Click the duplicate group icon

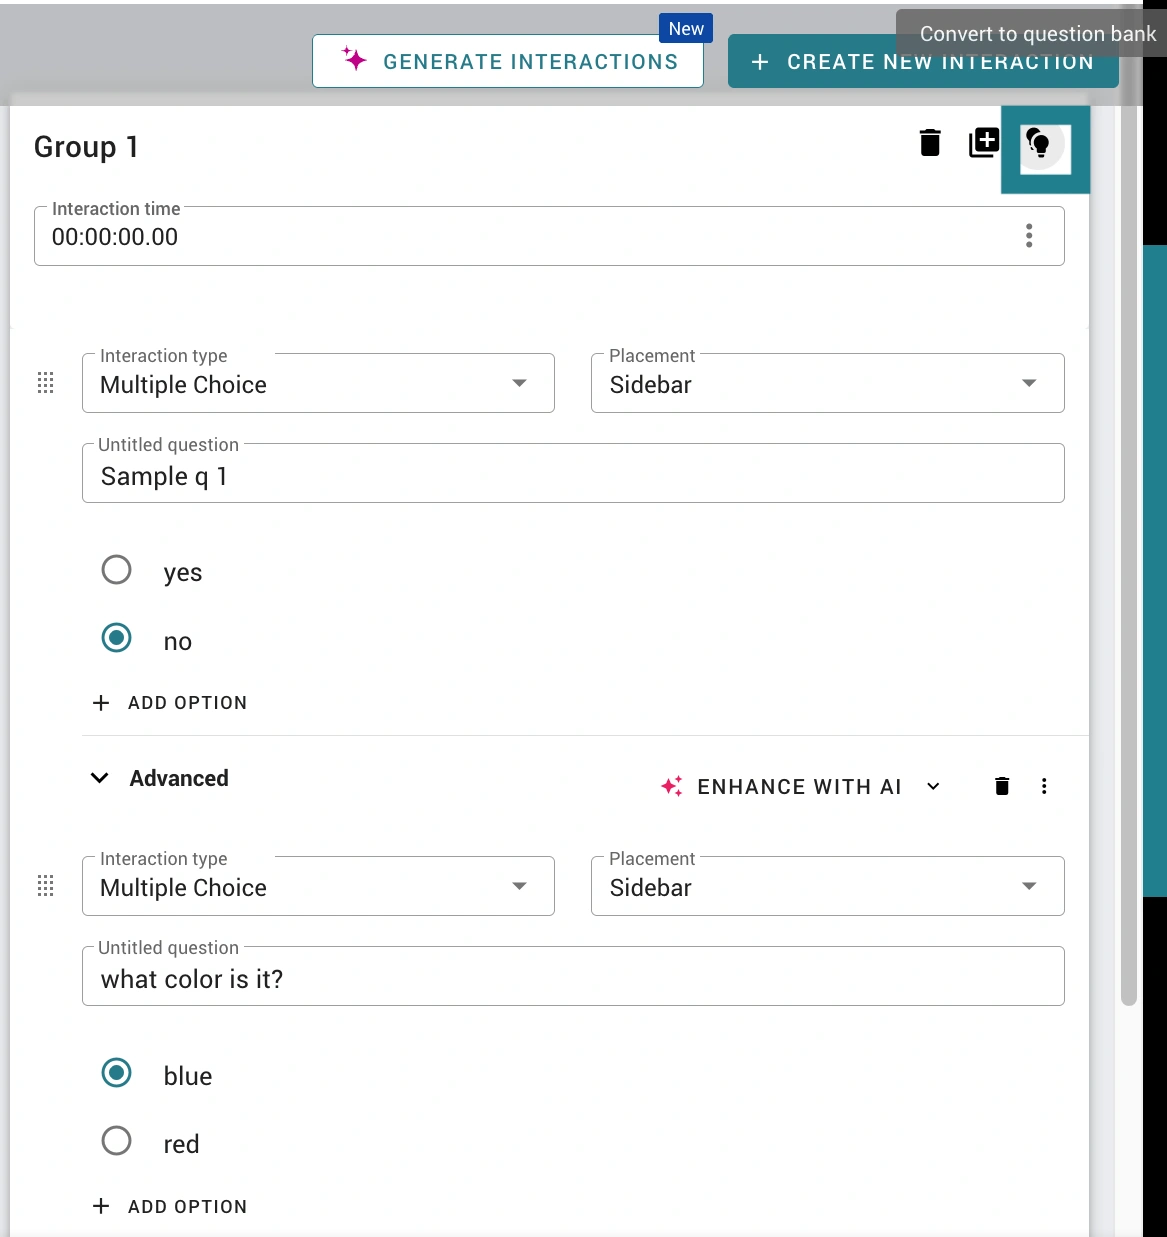tap(984, 143)
